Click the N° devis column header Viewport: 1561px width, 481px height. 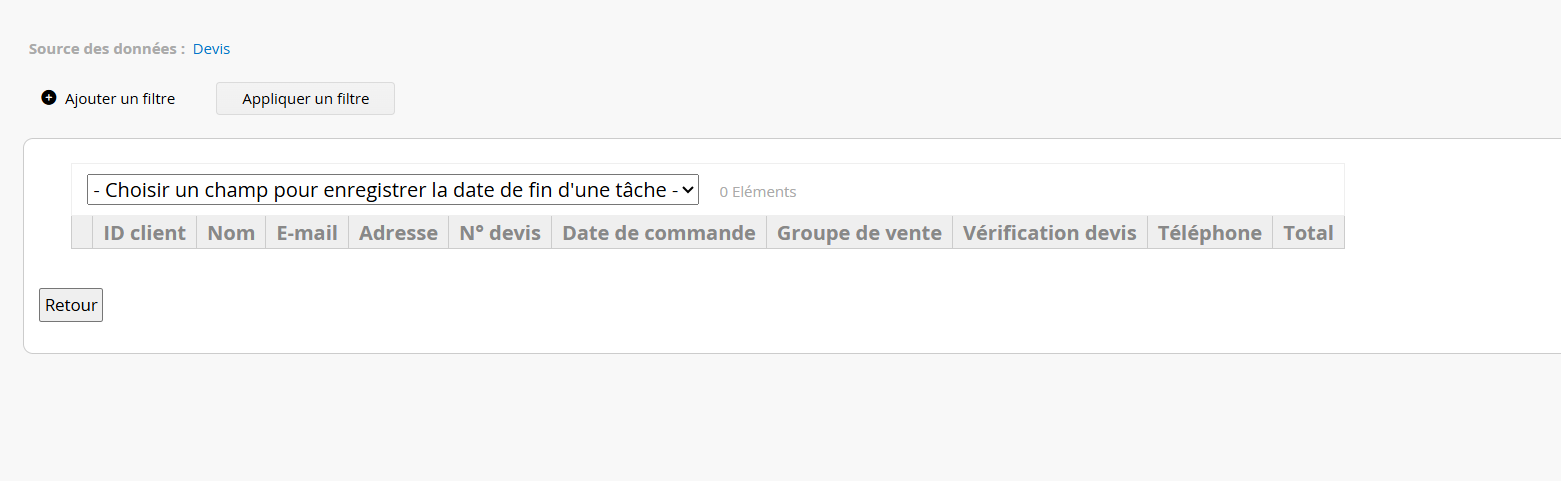tap(500, 233)
